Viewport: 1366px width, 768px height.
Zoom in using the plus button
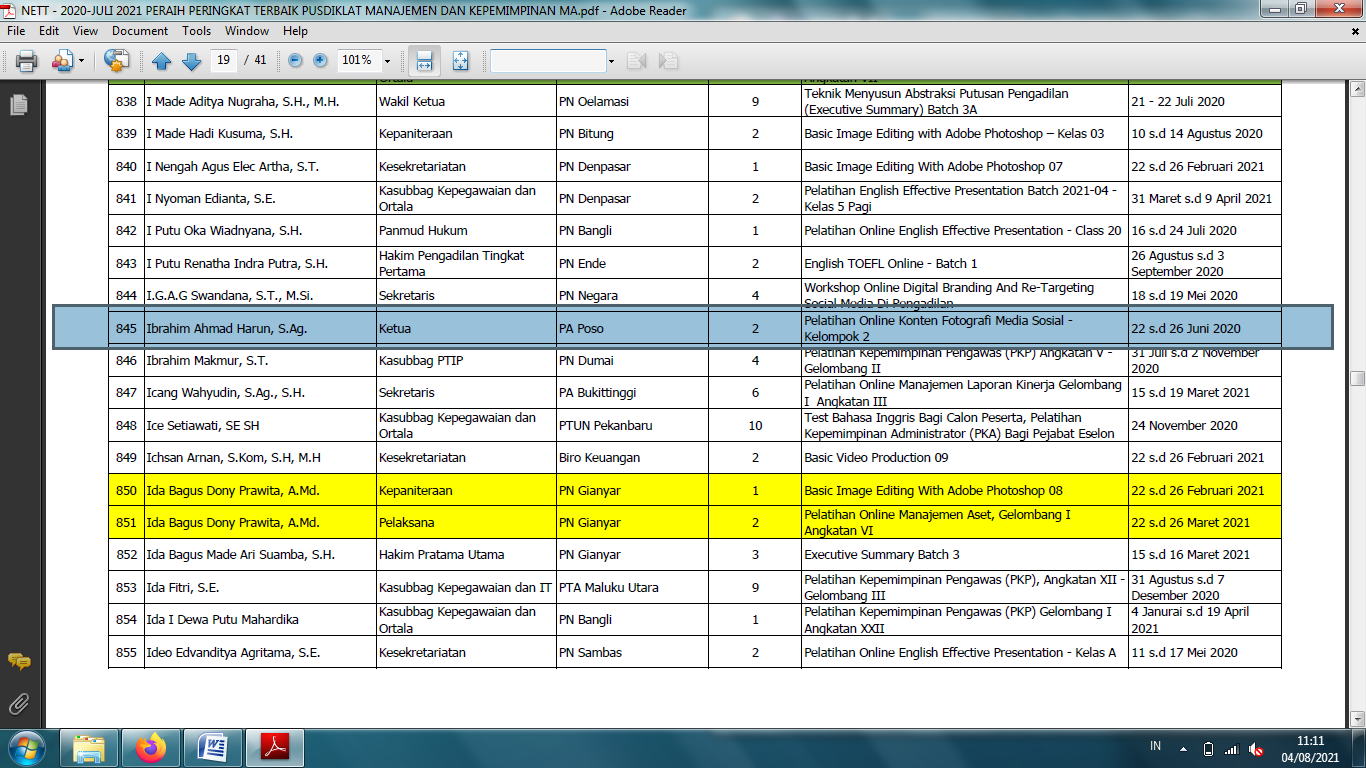320,61
